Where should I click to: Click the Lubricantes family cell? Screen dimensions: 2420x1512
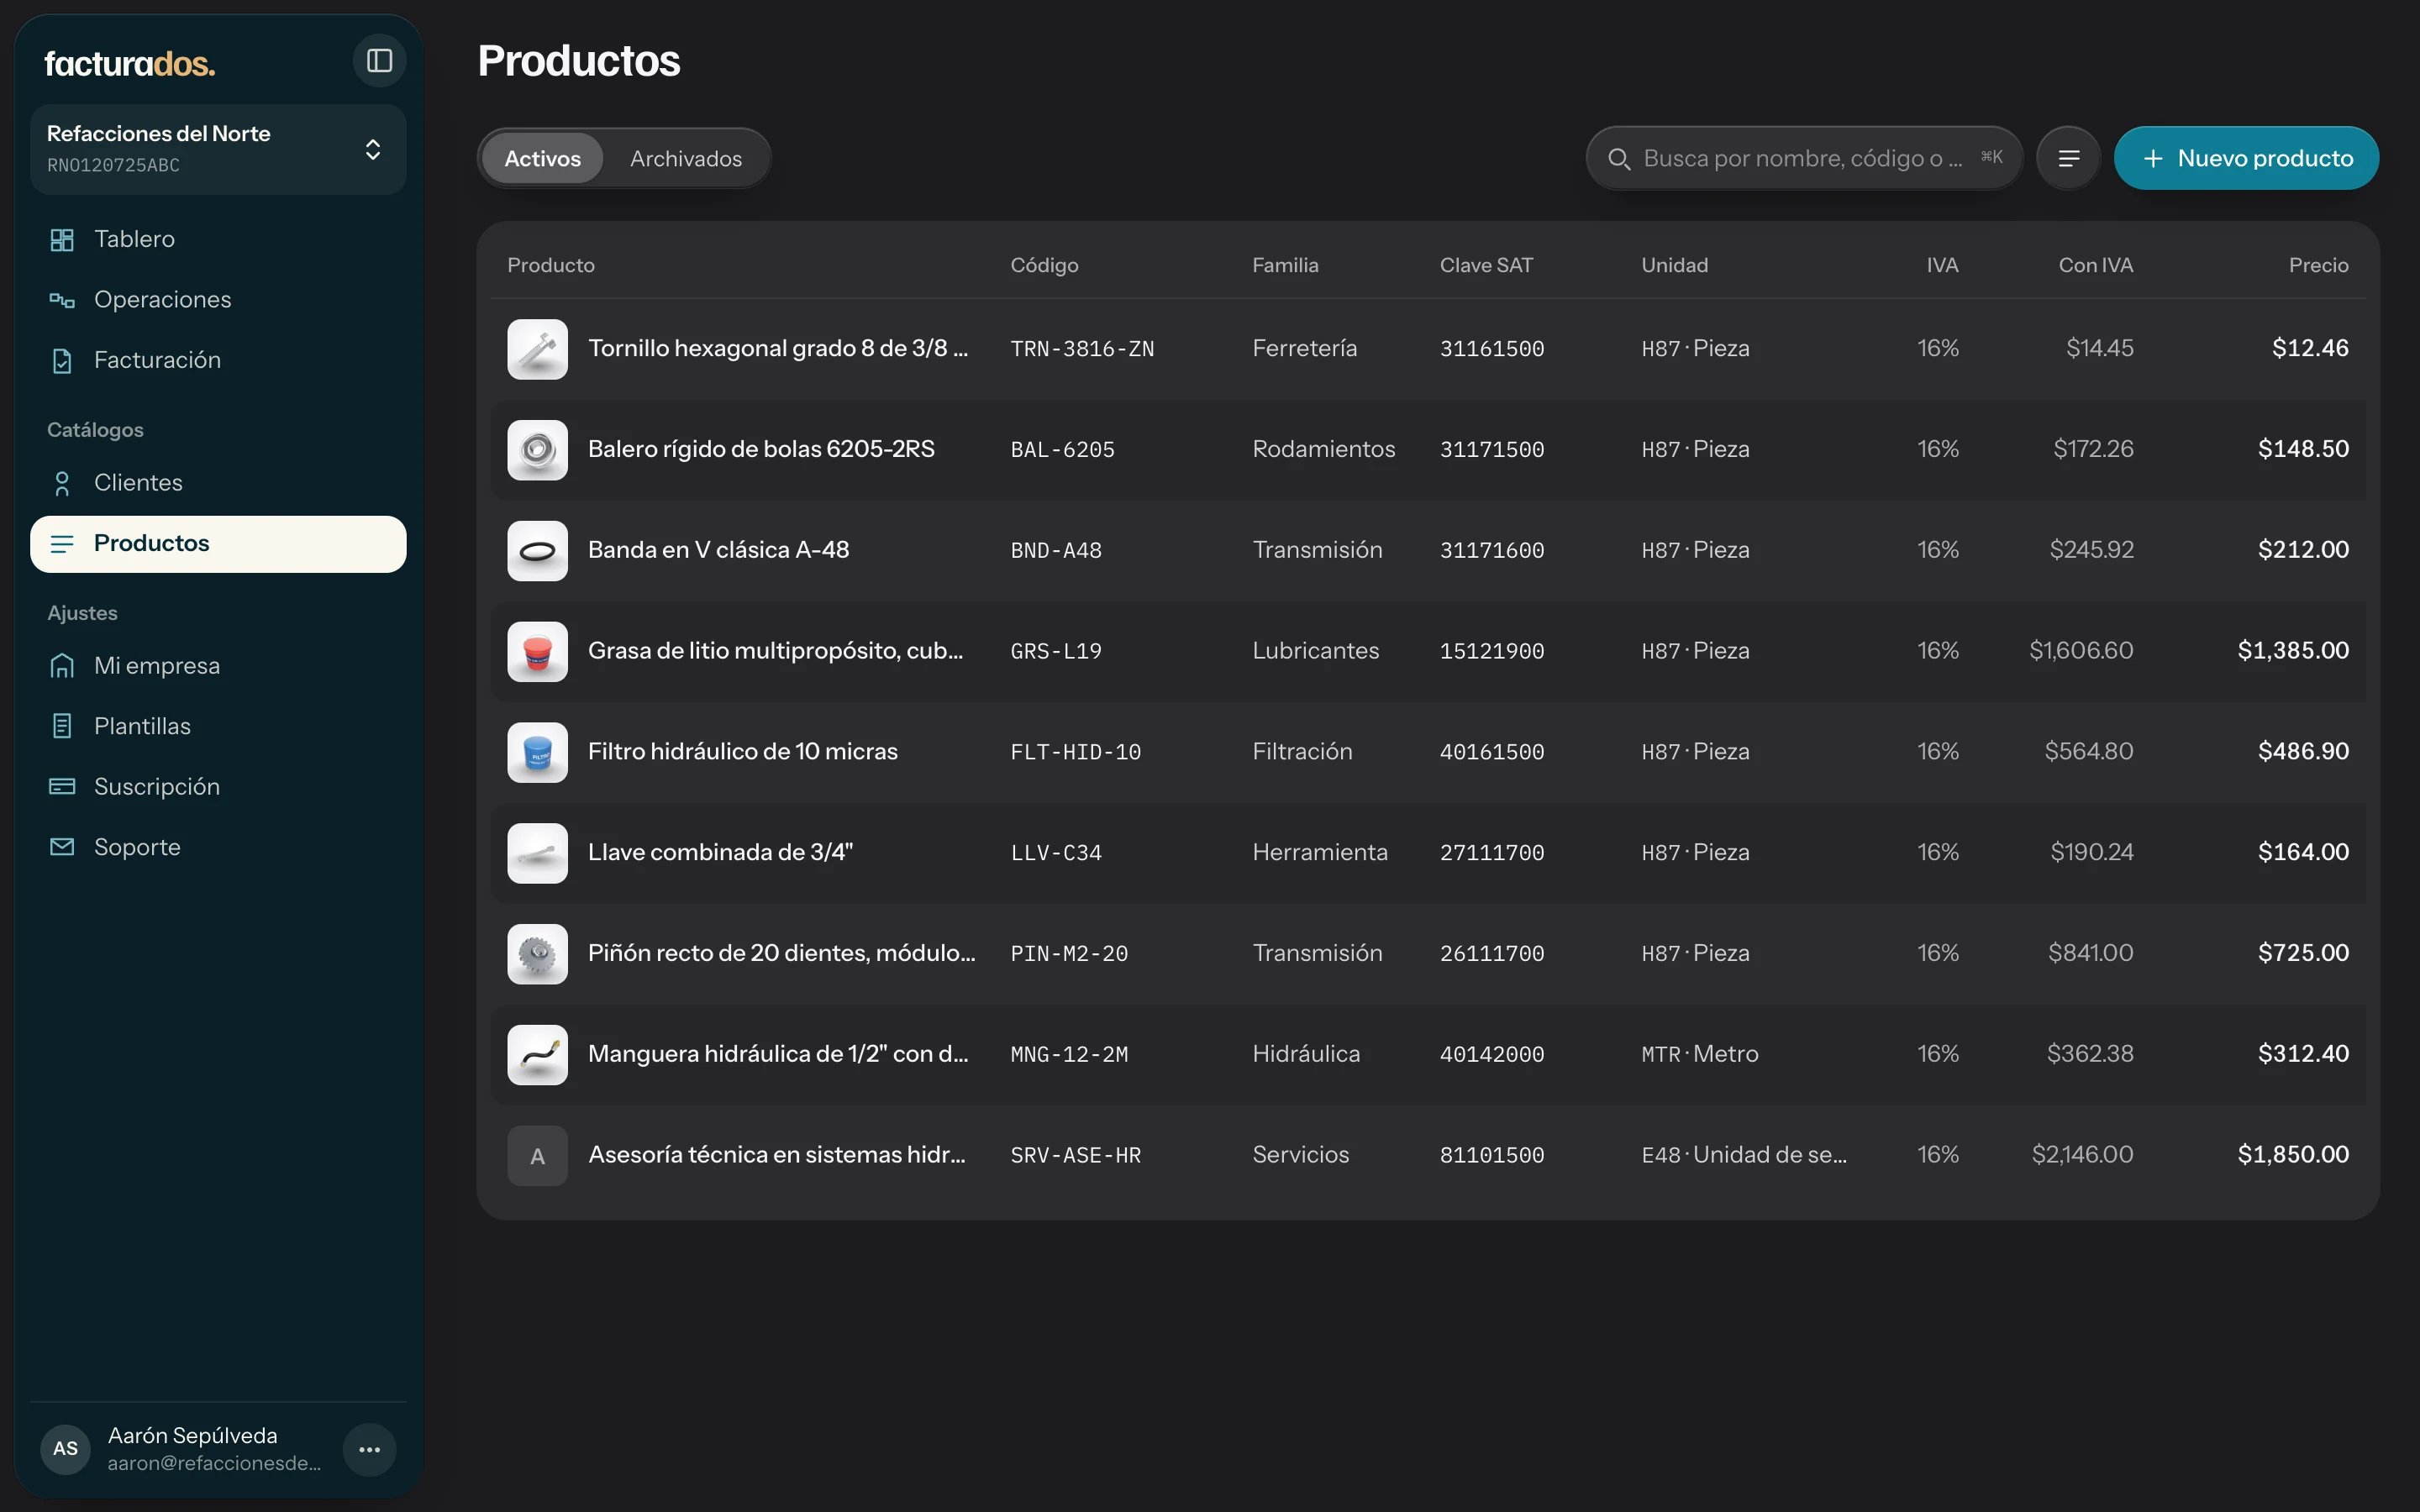coord(1315,651)
